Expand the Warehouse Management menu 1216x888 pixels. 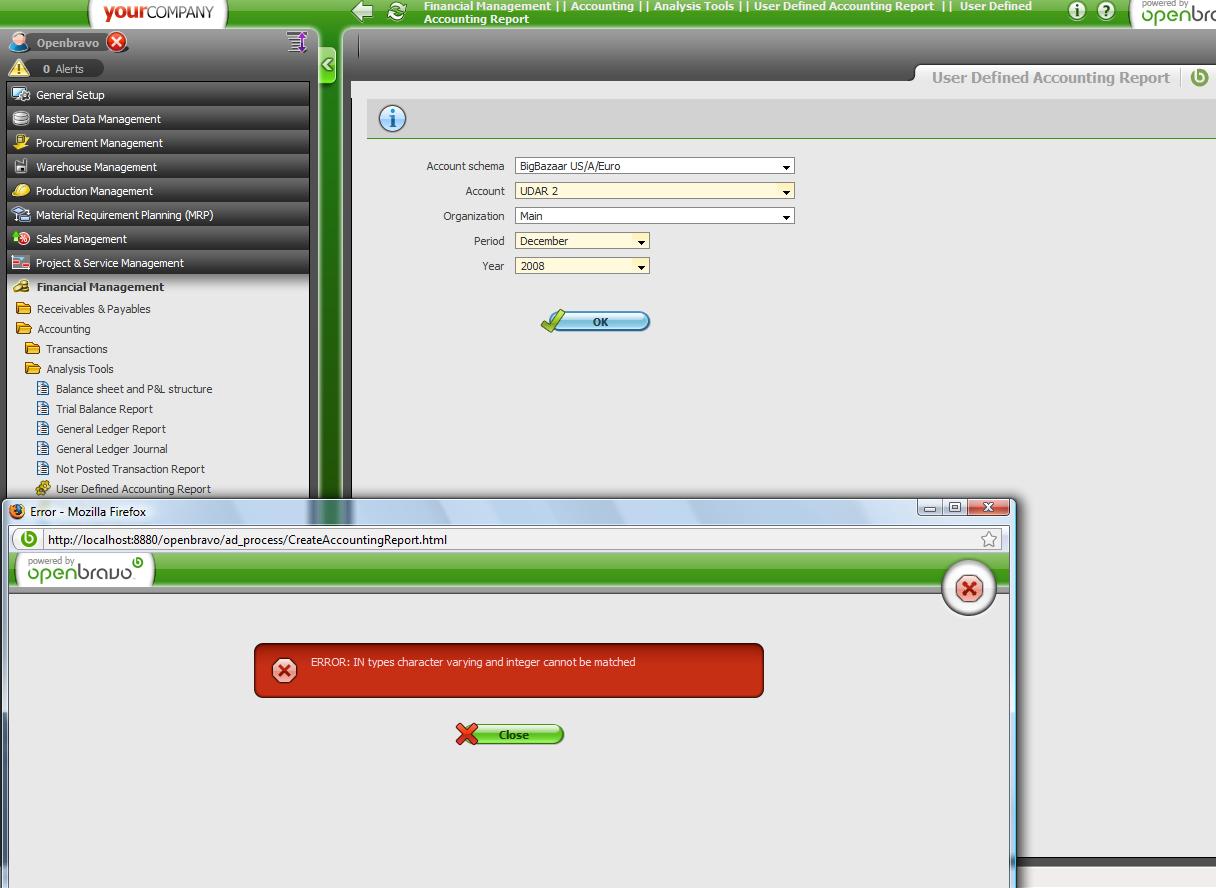point(158,167)
